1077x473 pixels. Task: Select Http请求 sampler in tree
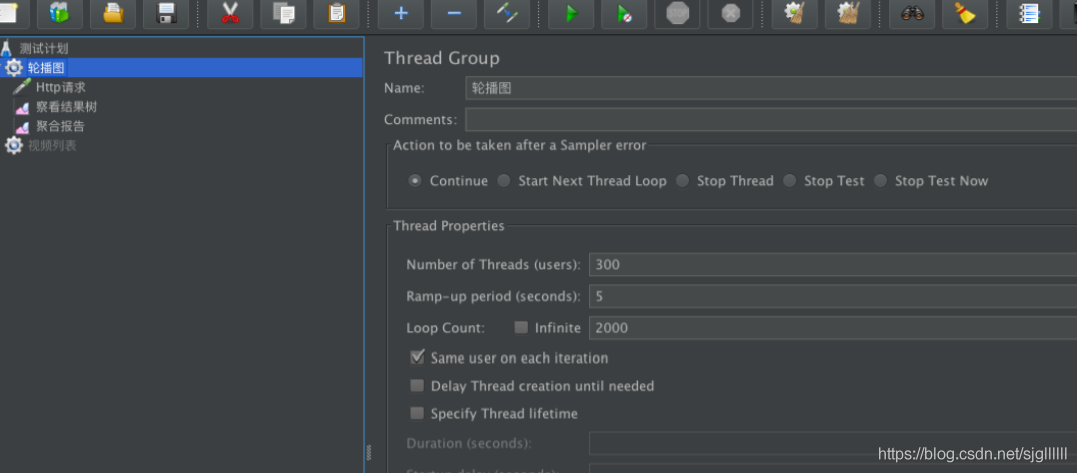60,87
